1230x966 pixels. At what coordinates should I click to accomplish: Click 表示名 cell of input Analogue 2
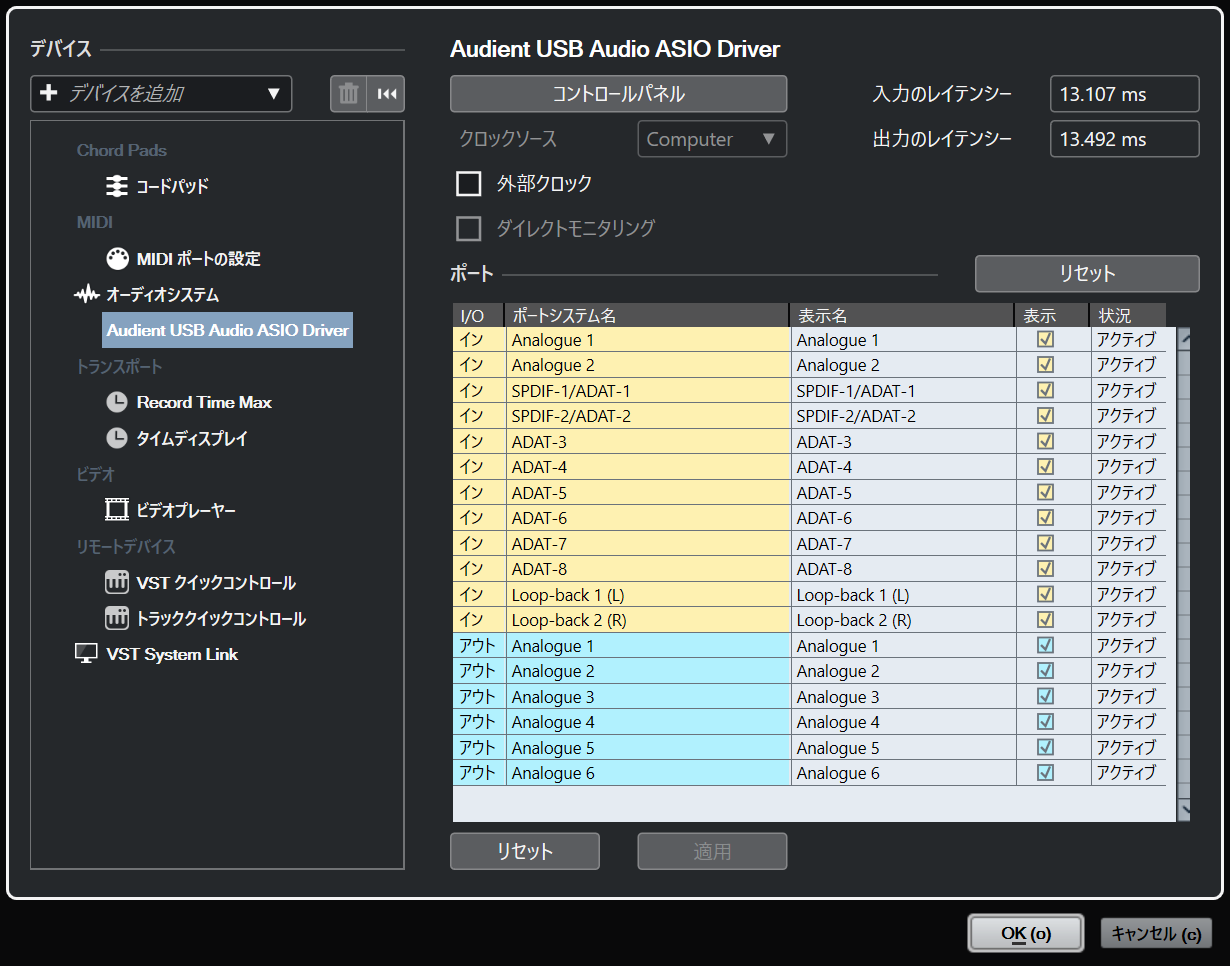902,365
